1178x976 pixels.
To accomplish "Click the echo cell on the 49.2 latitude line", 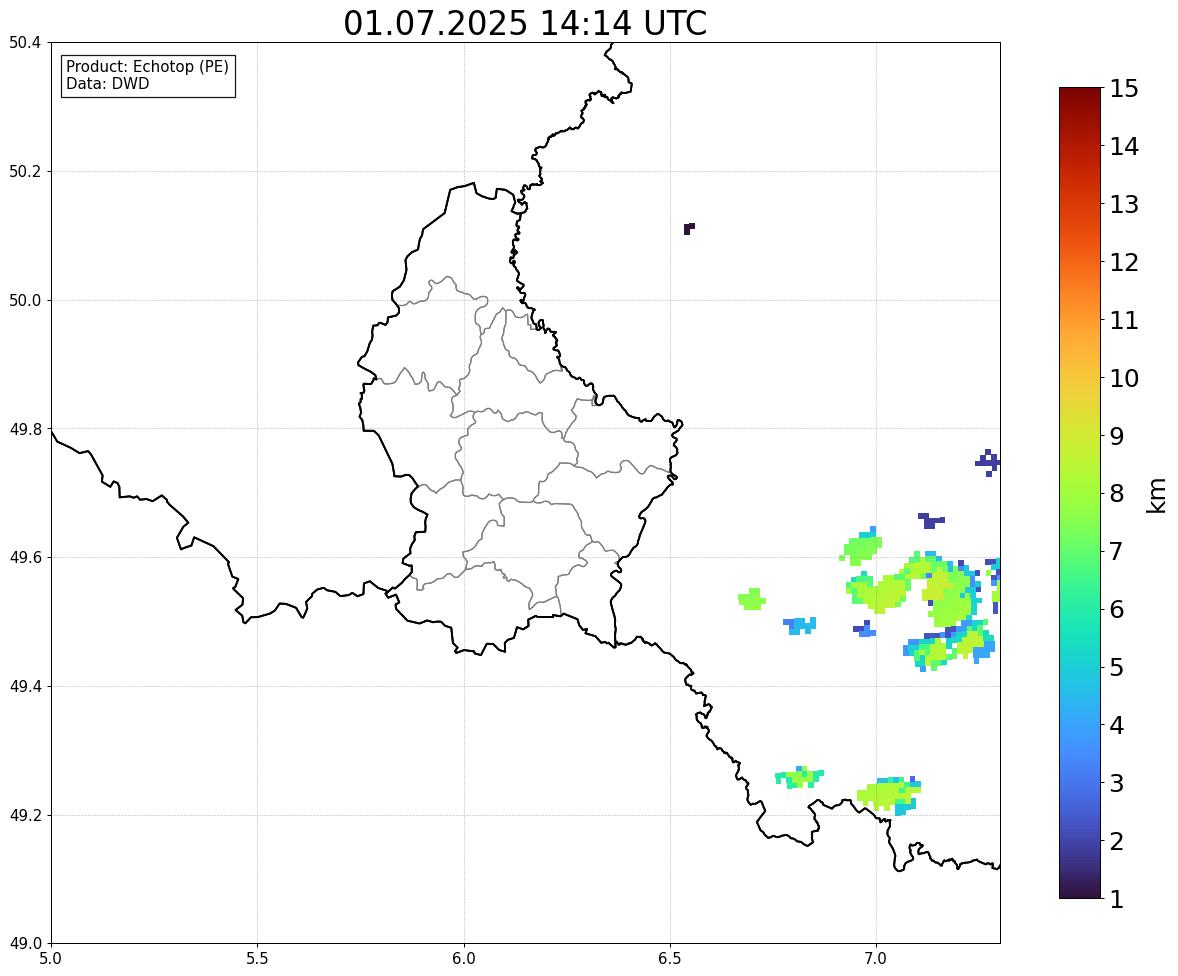I will click(x=890, y=796).
